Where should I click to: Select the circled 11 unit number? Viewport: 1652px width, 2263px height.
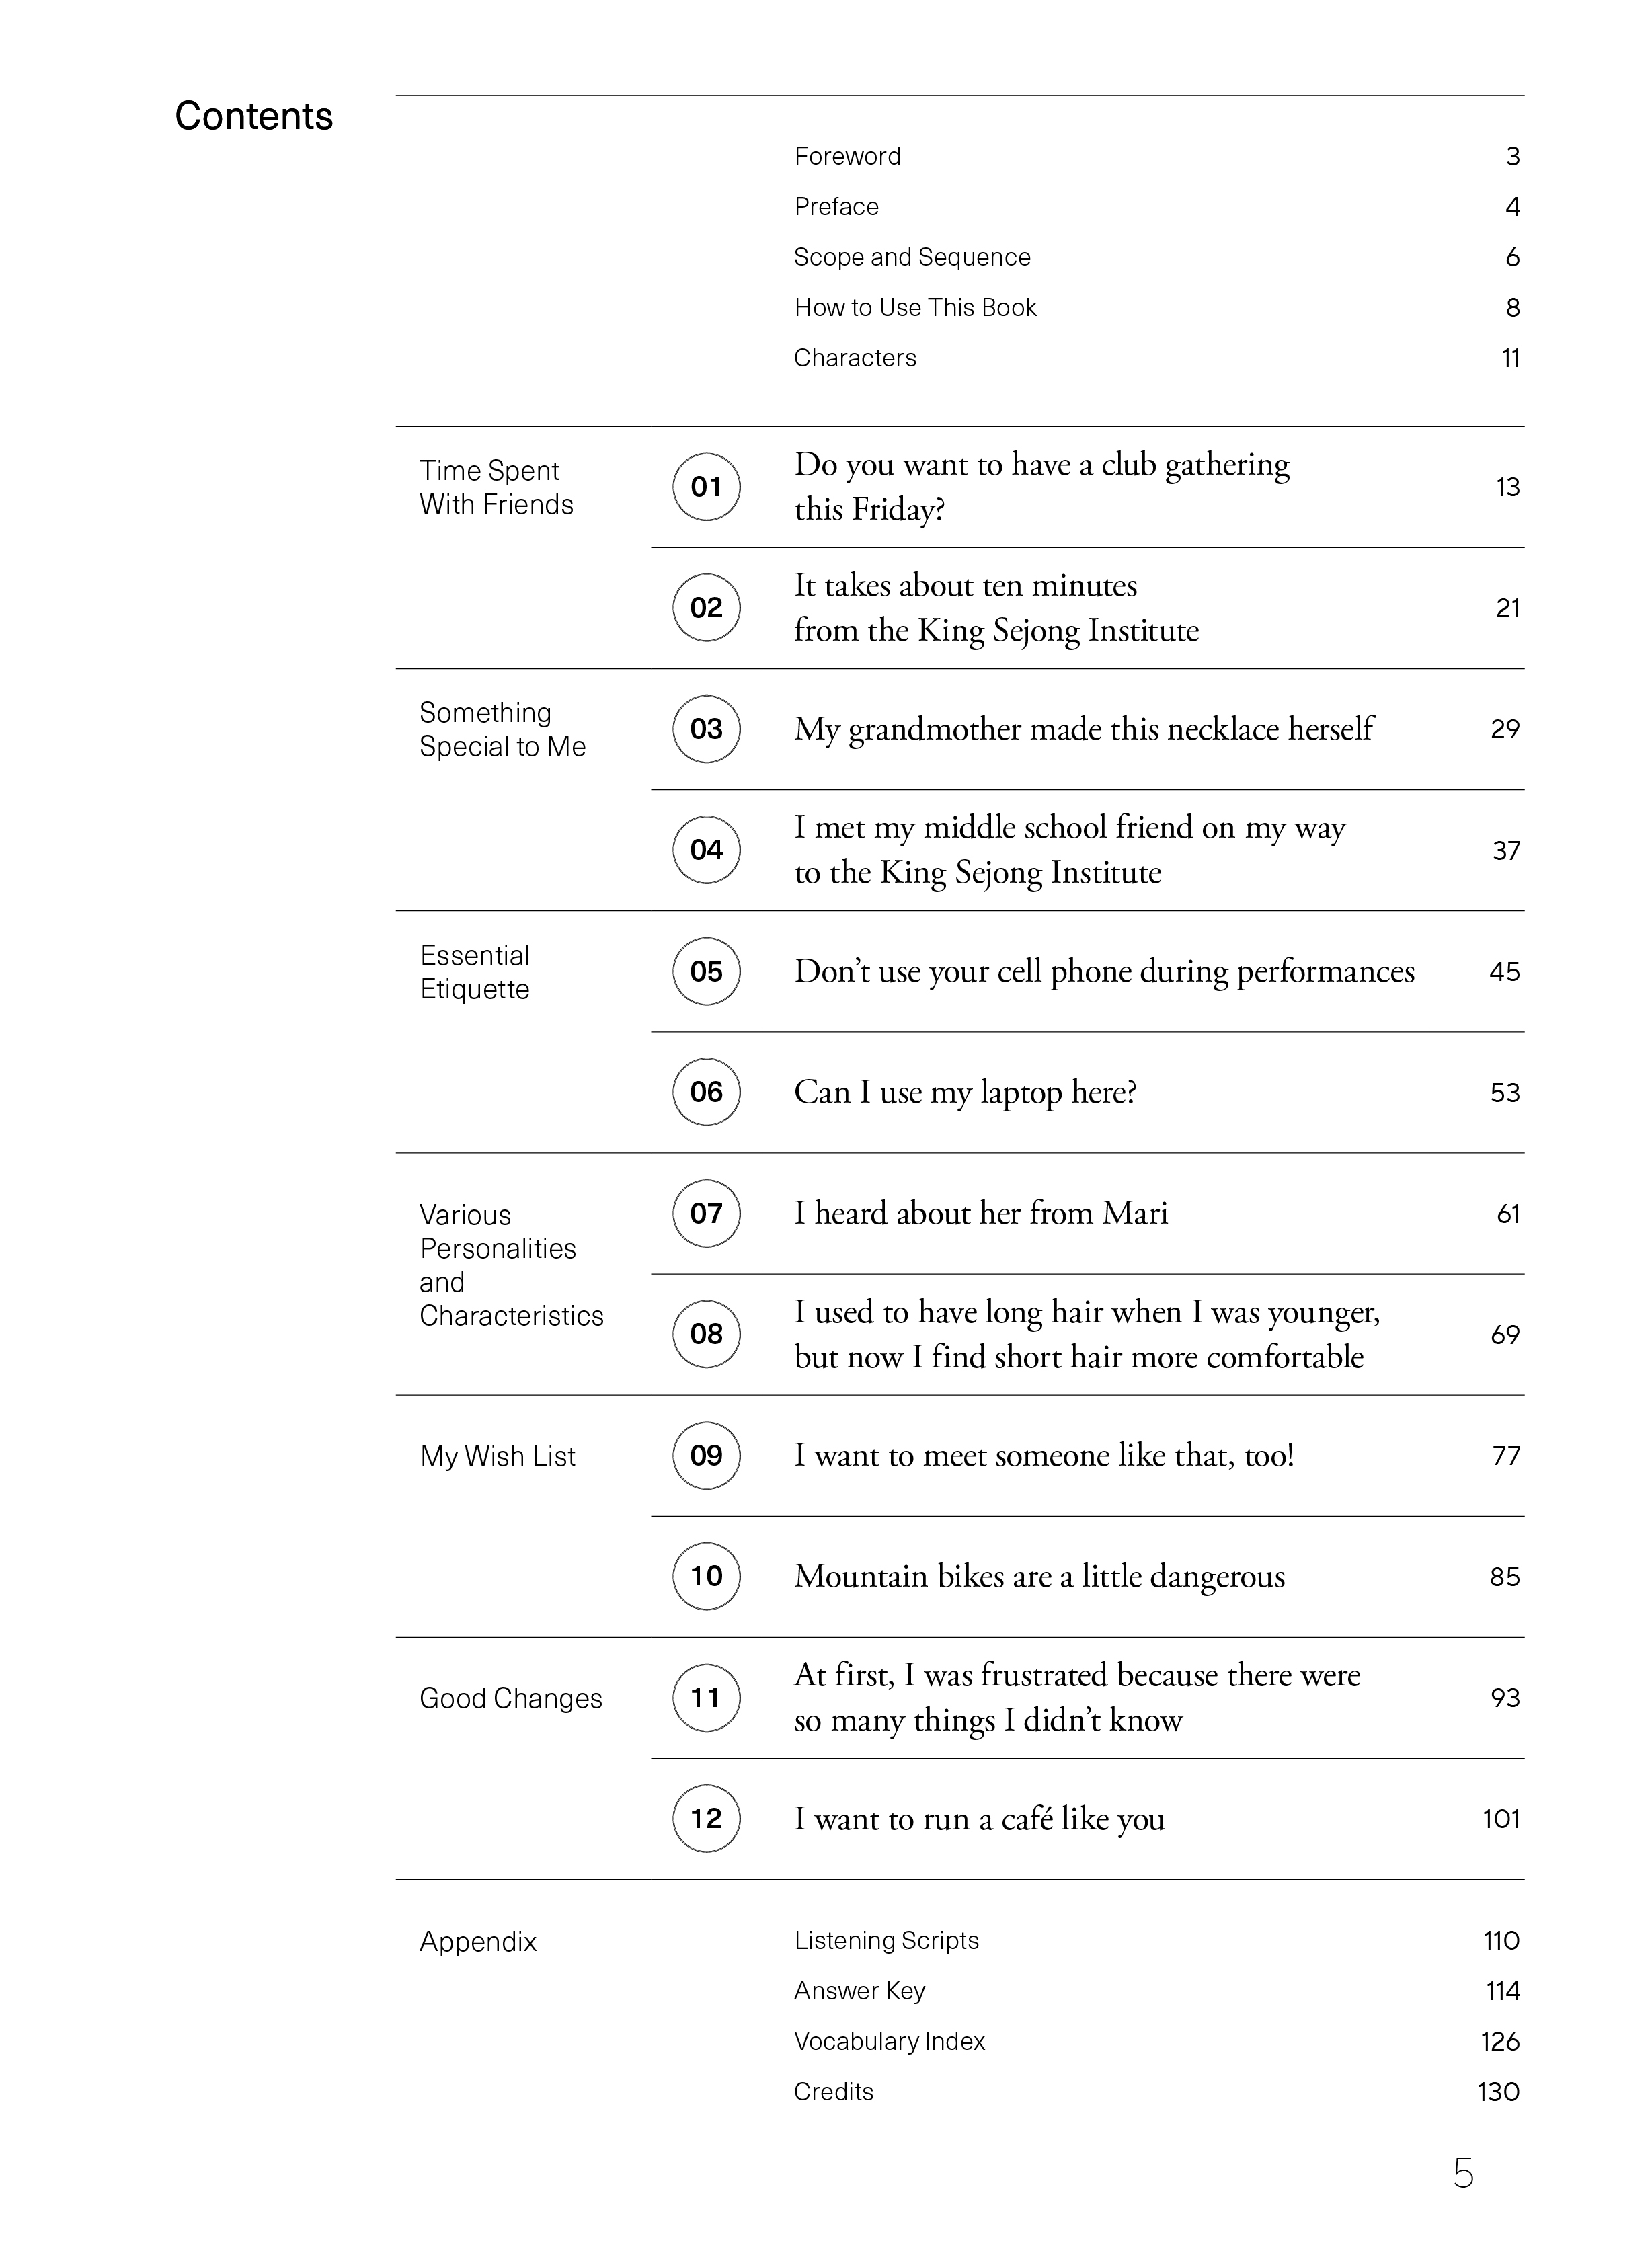point(706,1697)
